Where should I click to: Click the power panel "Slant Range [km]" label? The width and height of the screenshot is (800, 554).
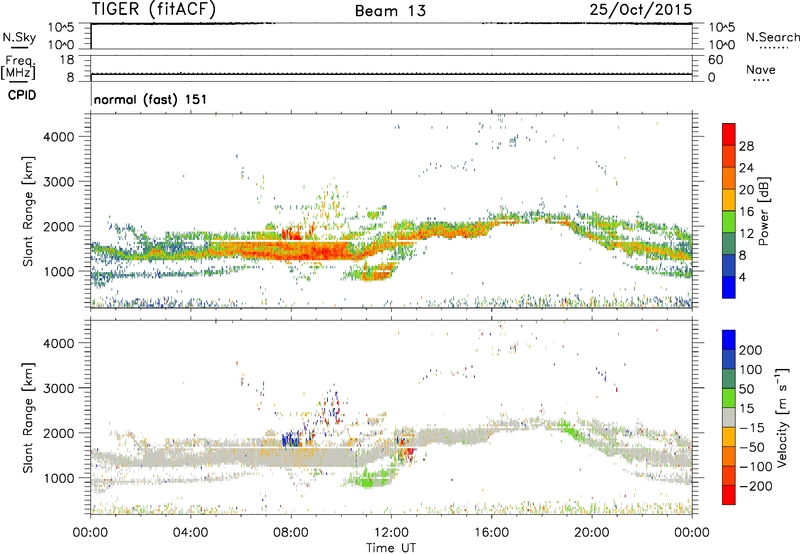28,211
